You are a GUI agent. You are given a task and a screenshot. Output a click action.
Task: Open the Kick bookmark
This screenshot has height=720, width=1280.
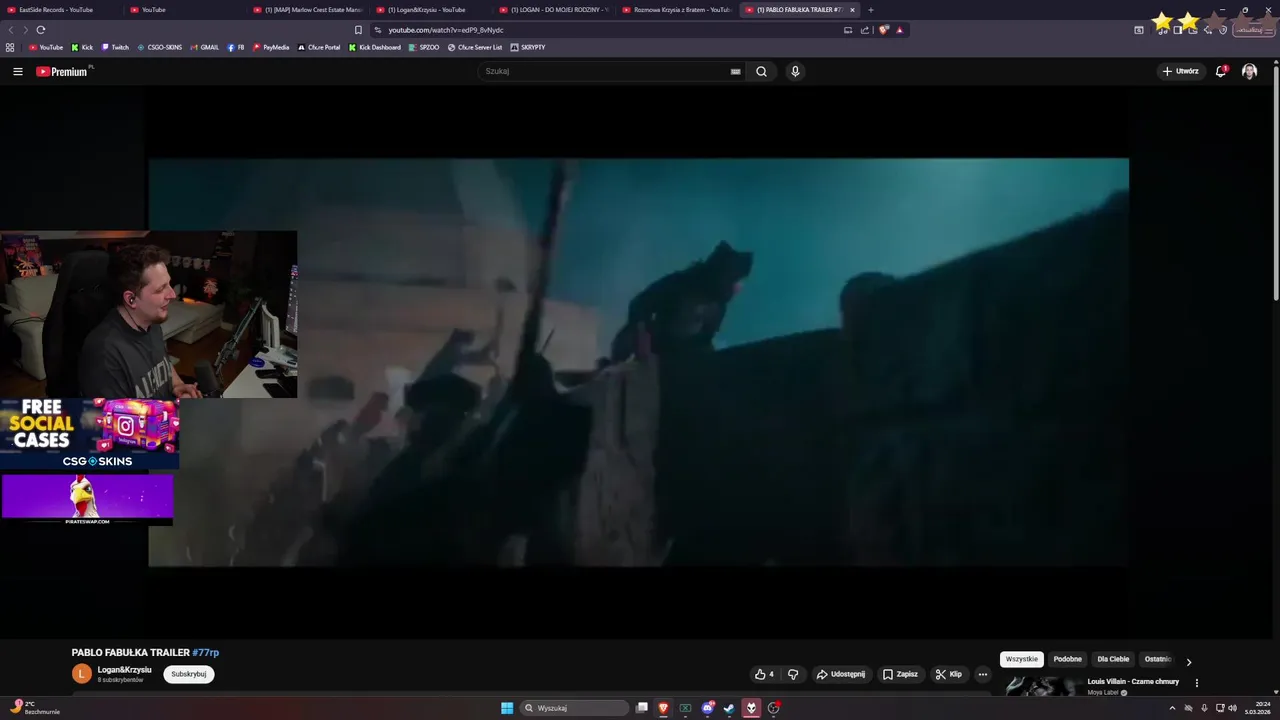tap(82, 47)
